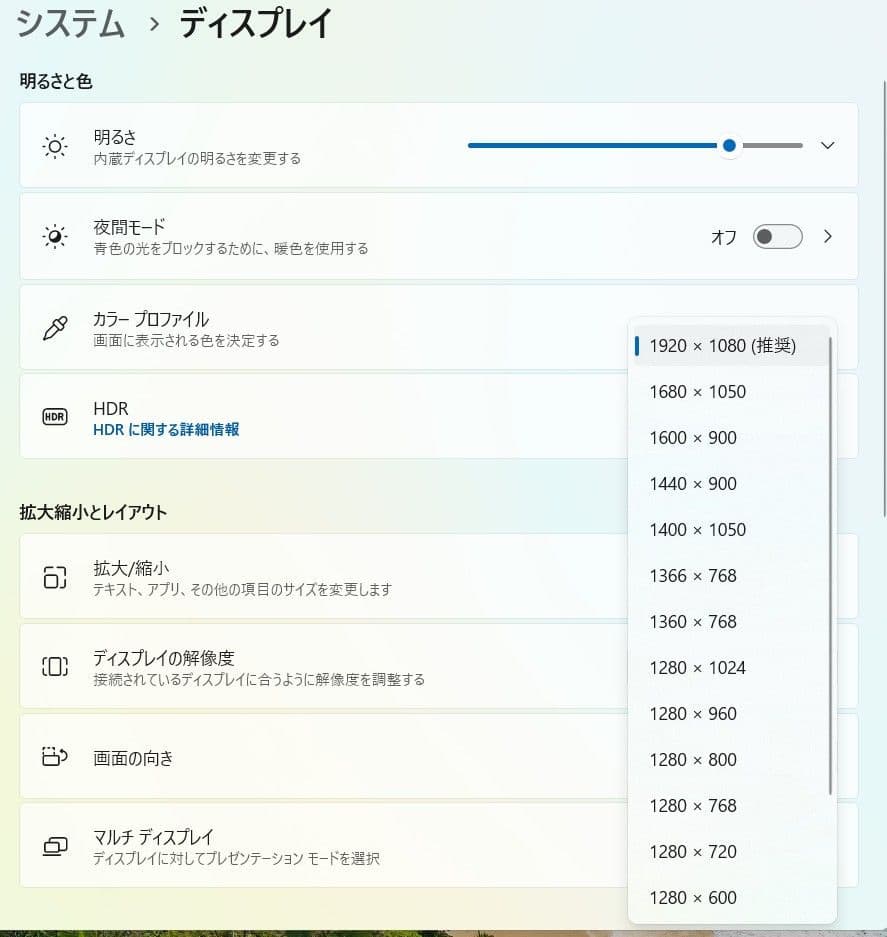Expand the 明るさ row chevron
This screenshot has height=937, width=887.
827,145
